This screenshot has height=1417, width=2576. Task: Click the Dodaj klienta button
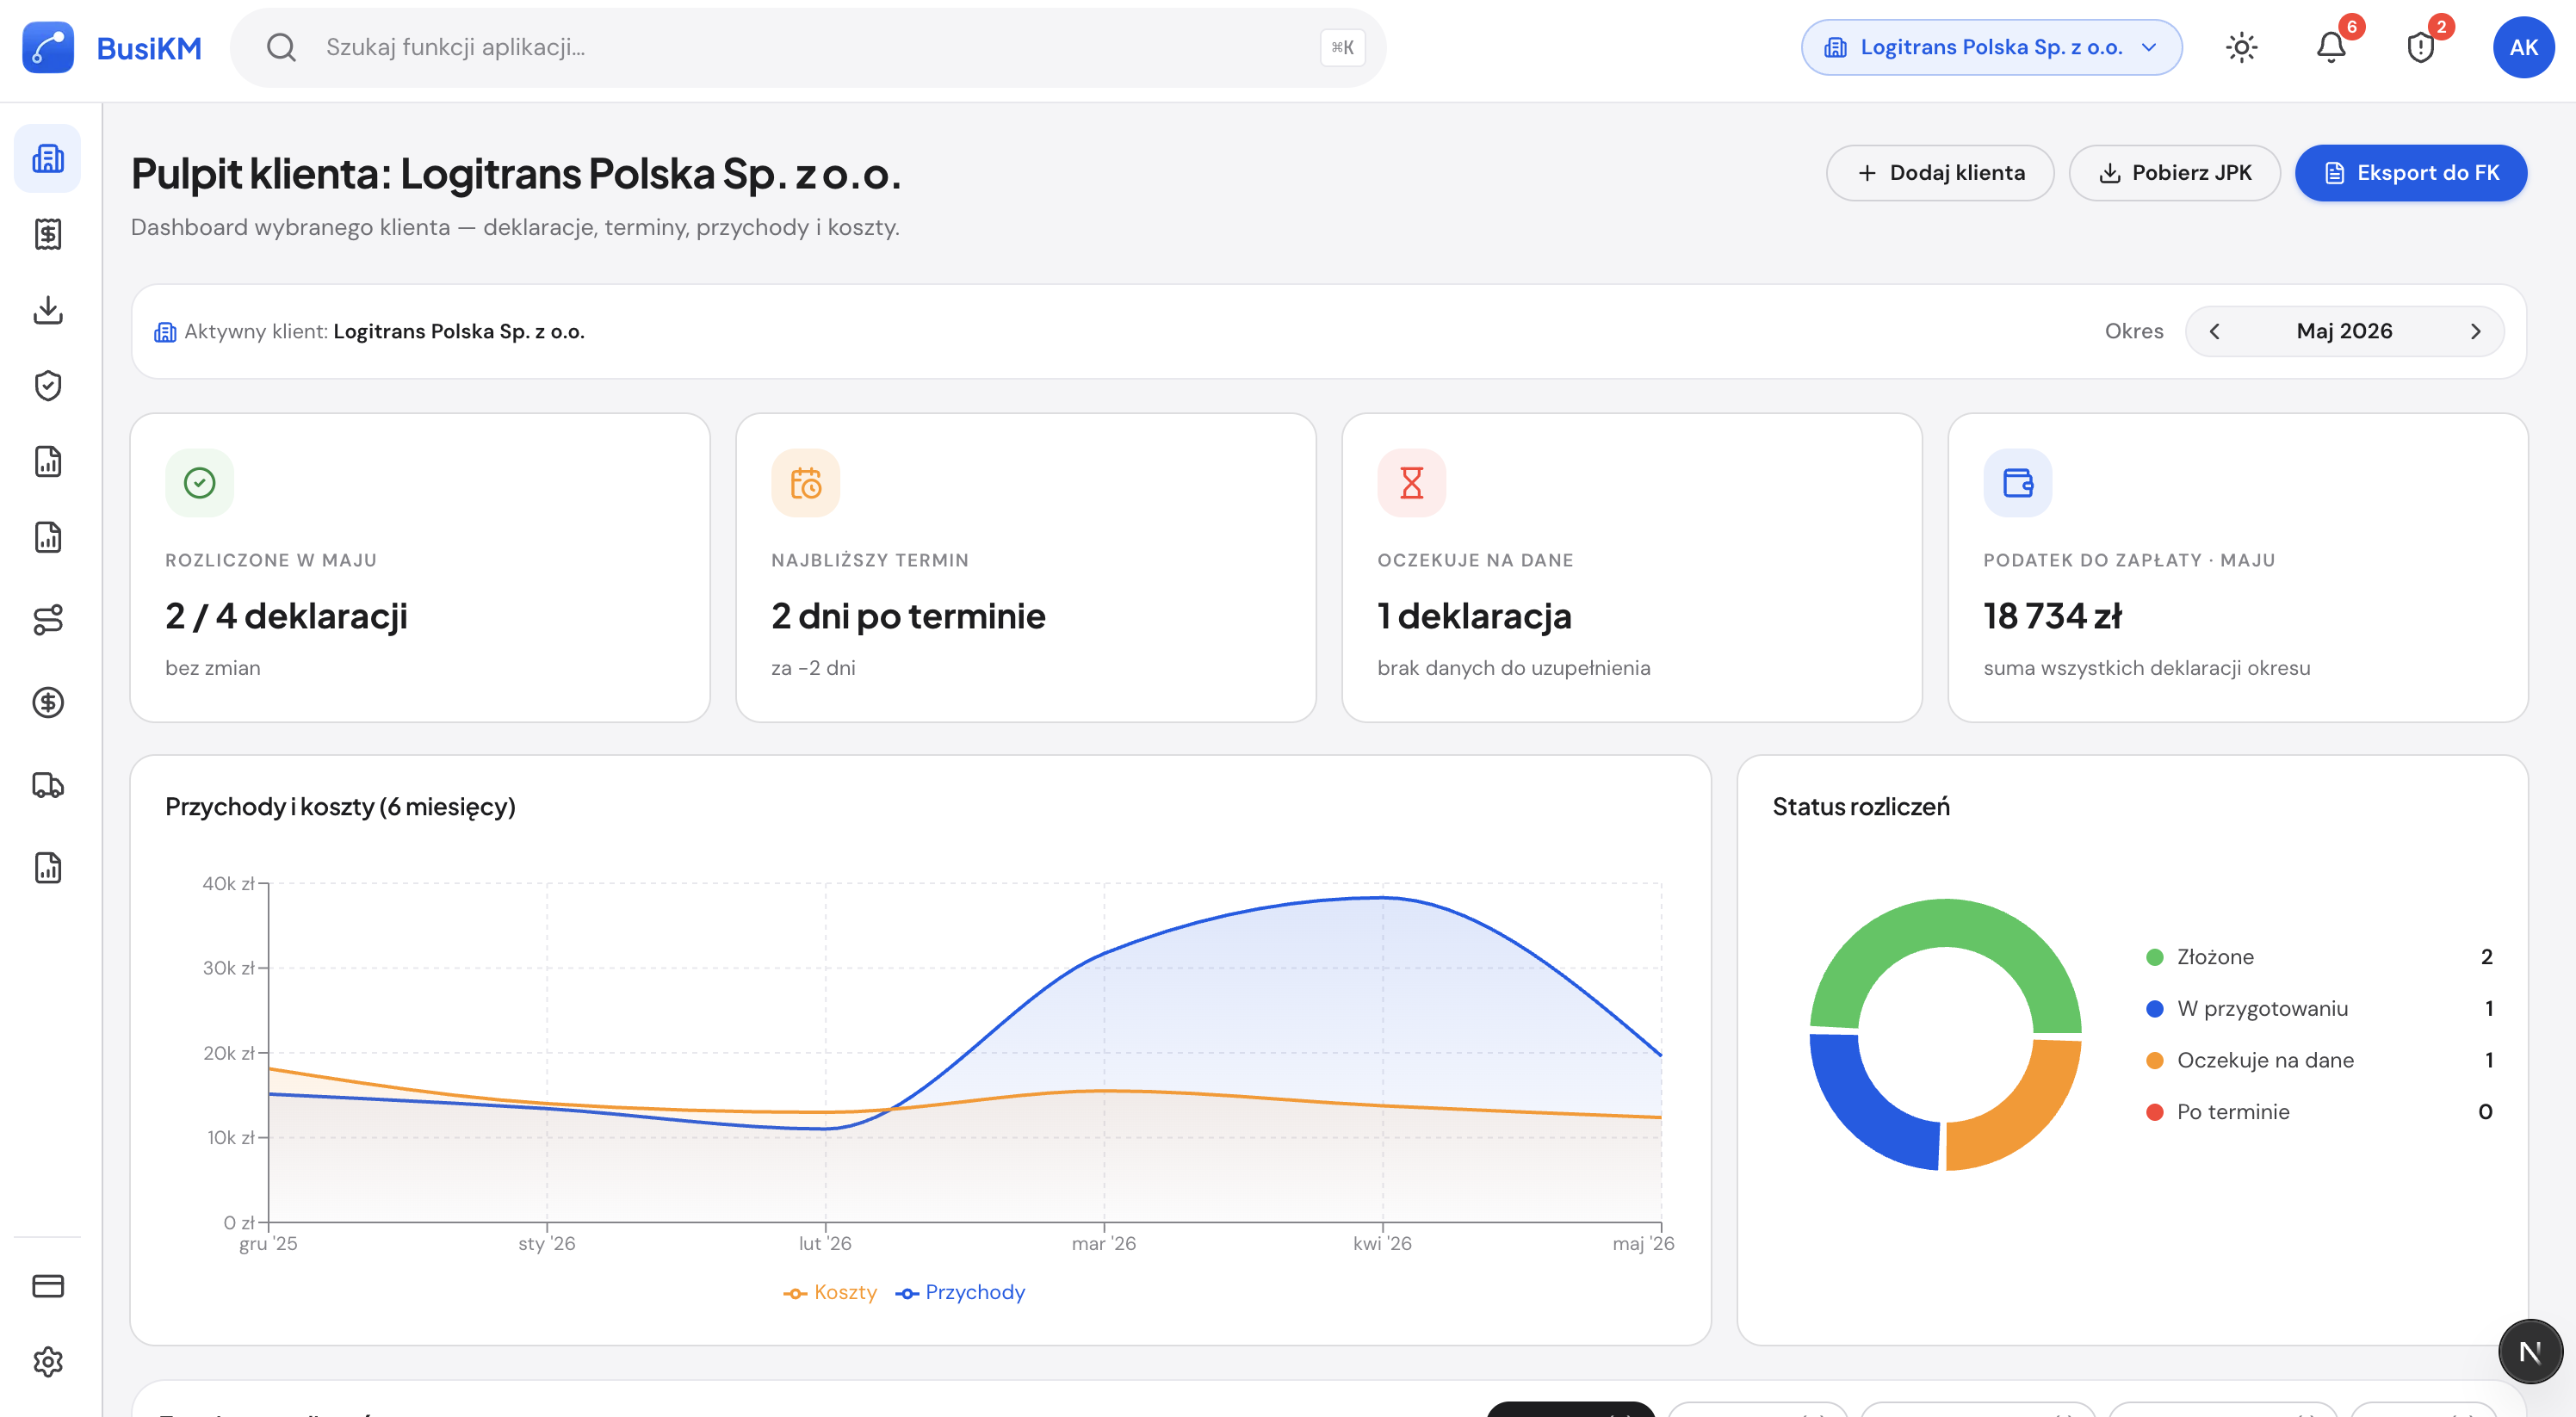pyautogui.click(x=1940, y=173)
